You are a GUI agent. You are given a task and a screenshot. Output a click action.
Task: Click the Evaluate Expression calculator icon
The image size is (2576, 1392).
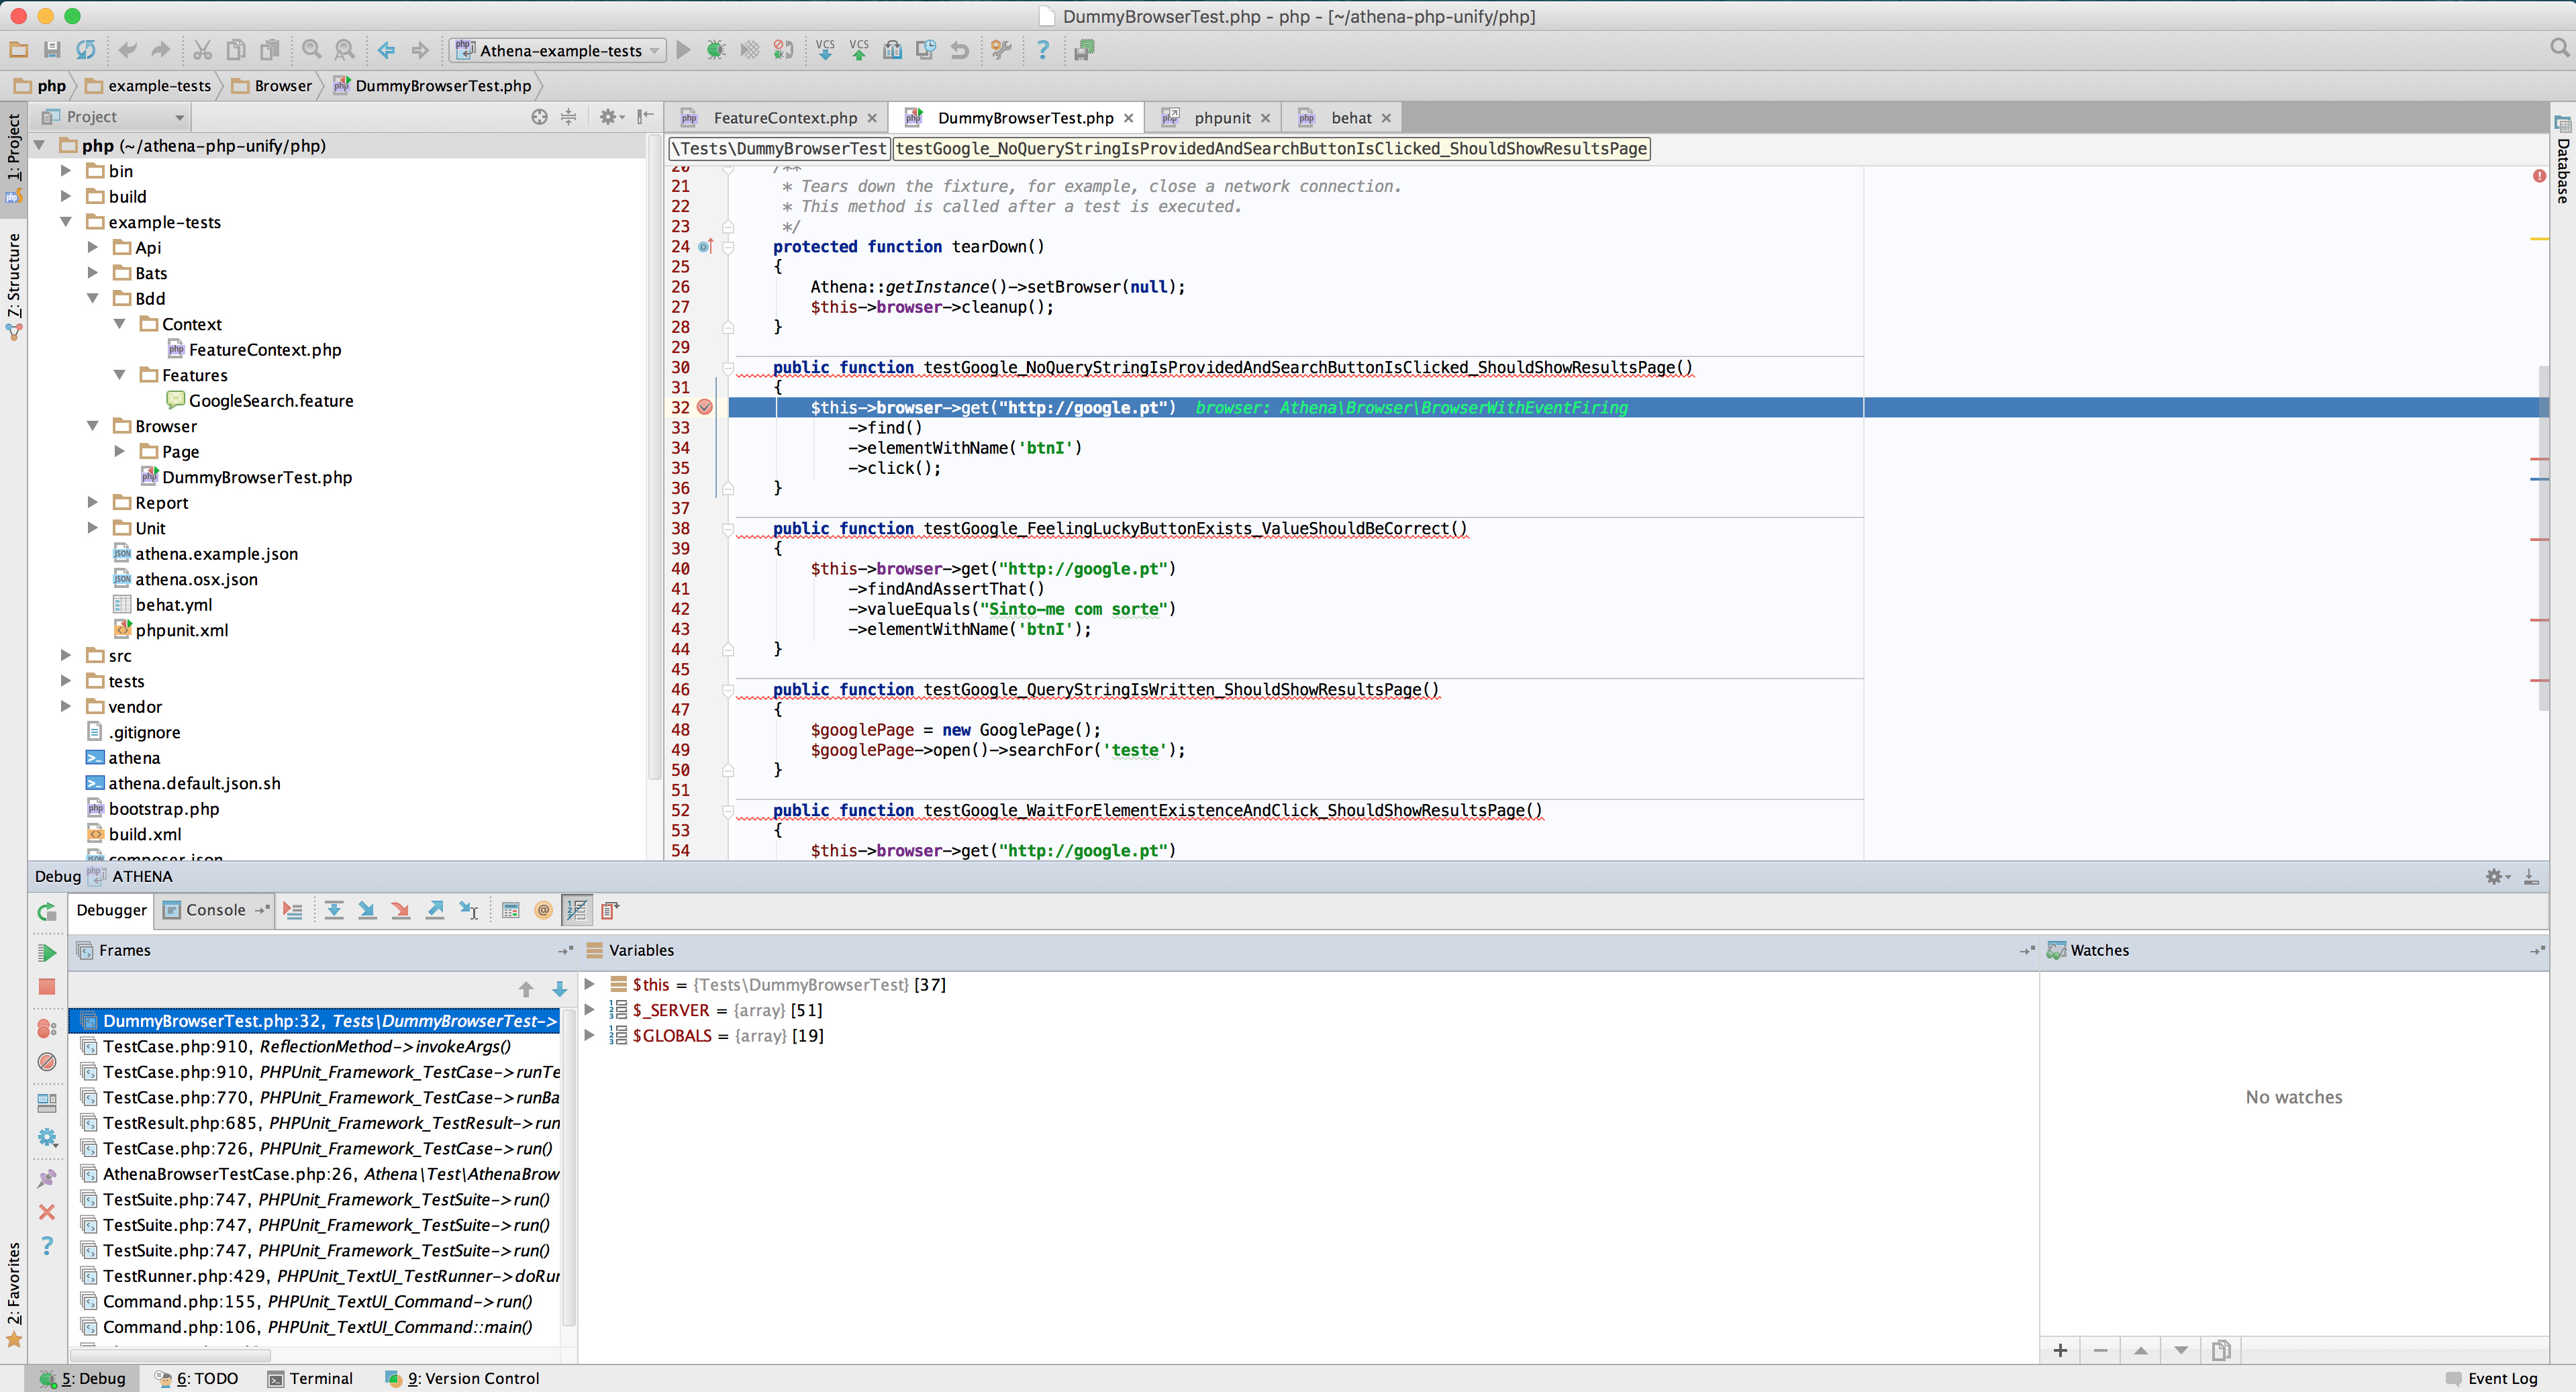coord(510,910)
